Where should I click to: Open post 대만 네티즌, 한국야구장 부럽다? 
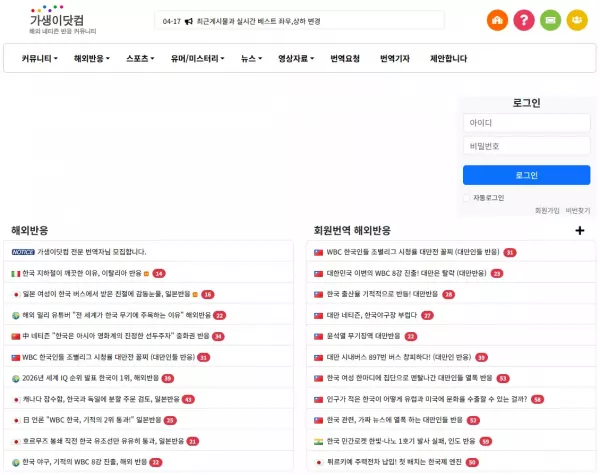[x=372, y=315]
